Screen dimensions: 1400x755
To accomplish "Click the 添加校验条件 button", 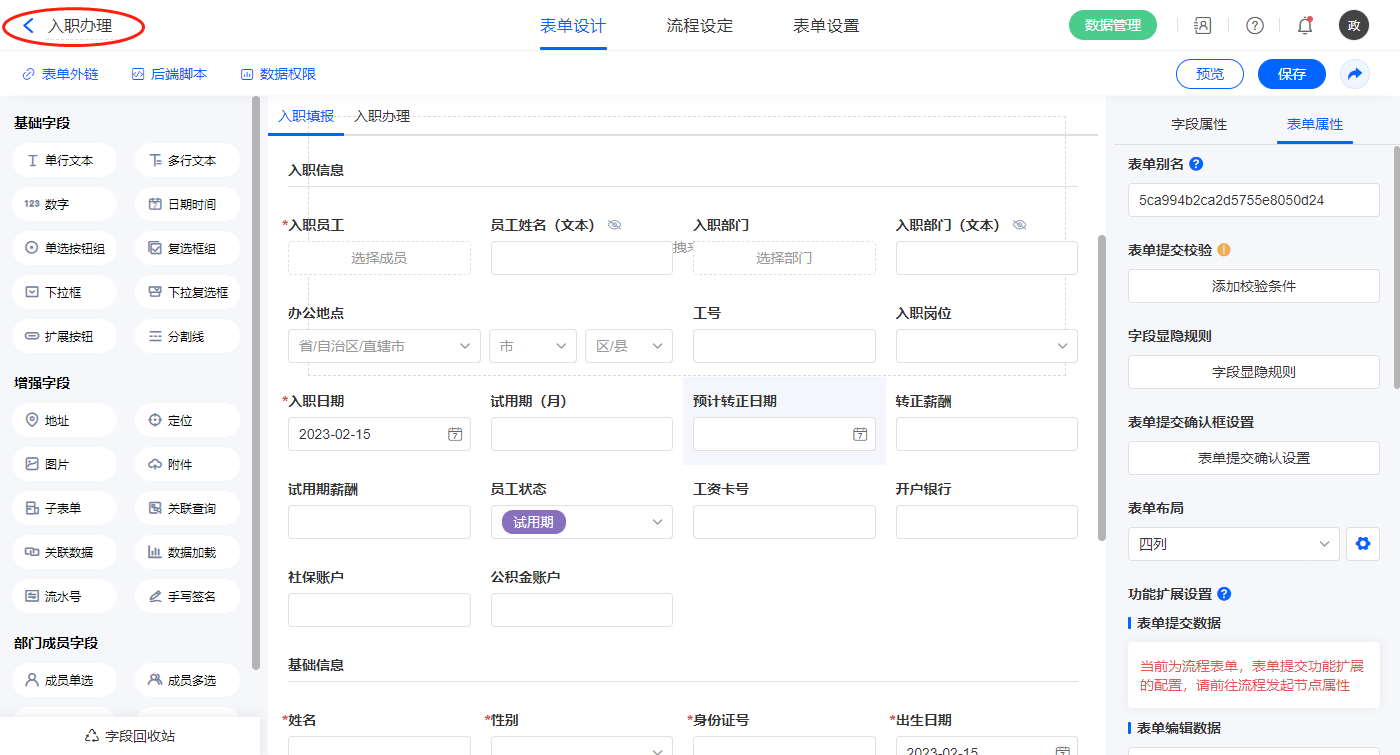I will coord(1253,286).
